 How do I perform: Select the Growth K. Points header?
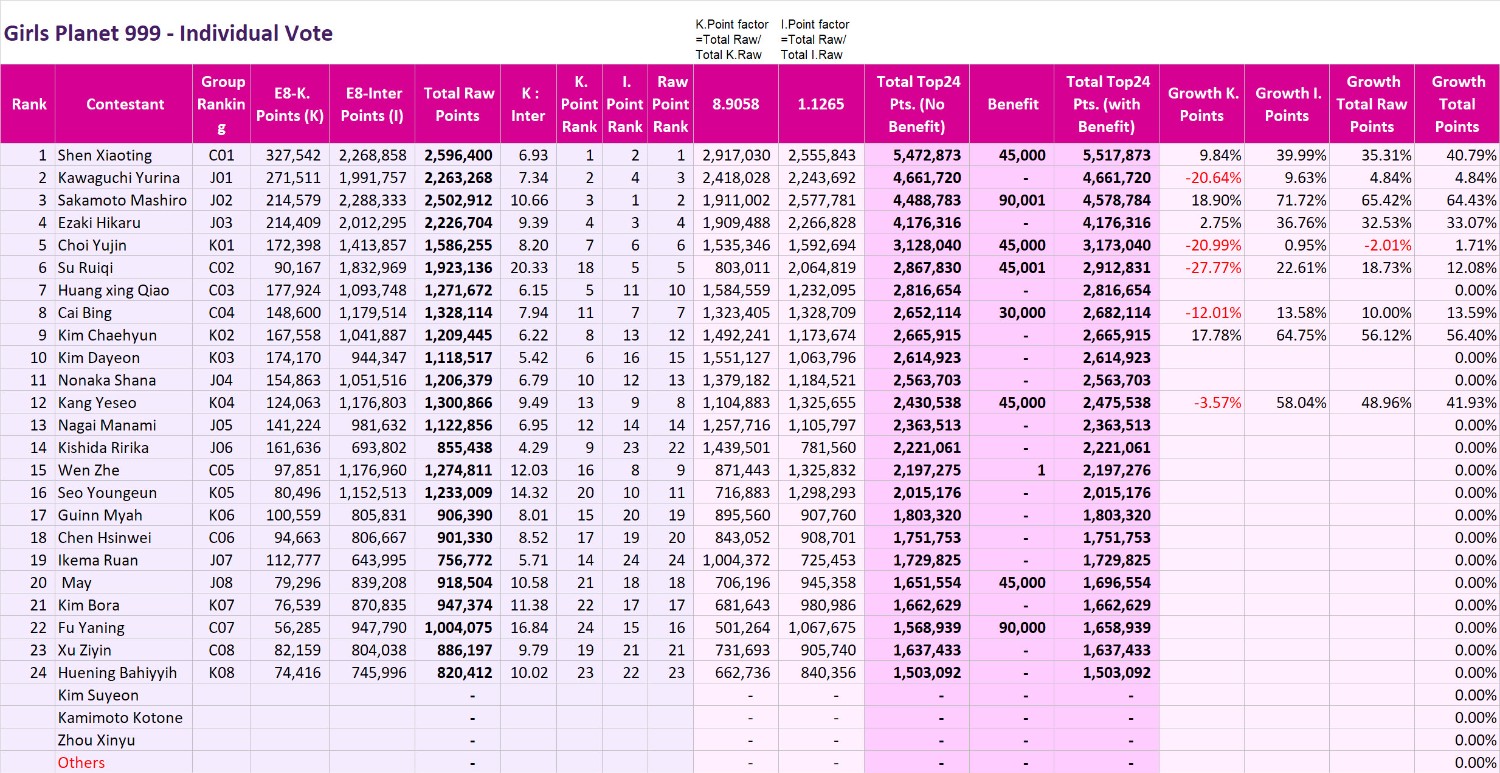(x=1202, y=104)
